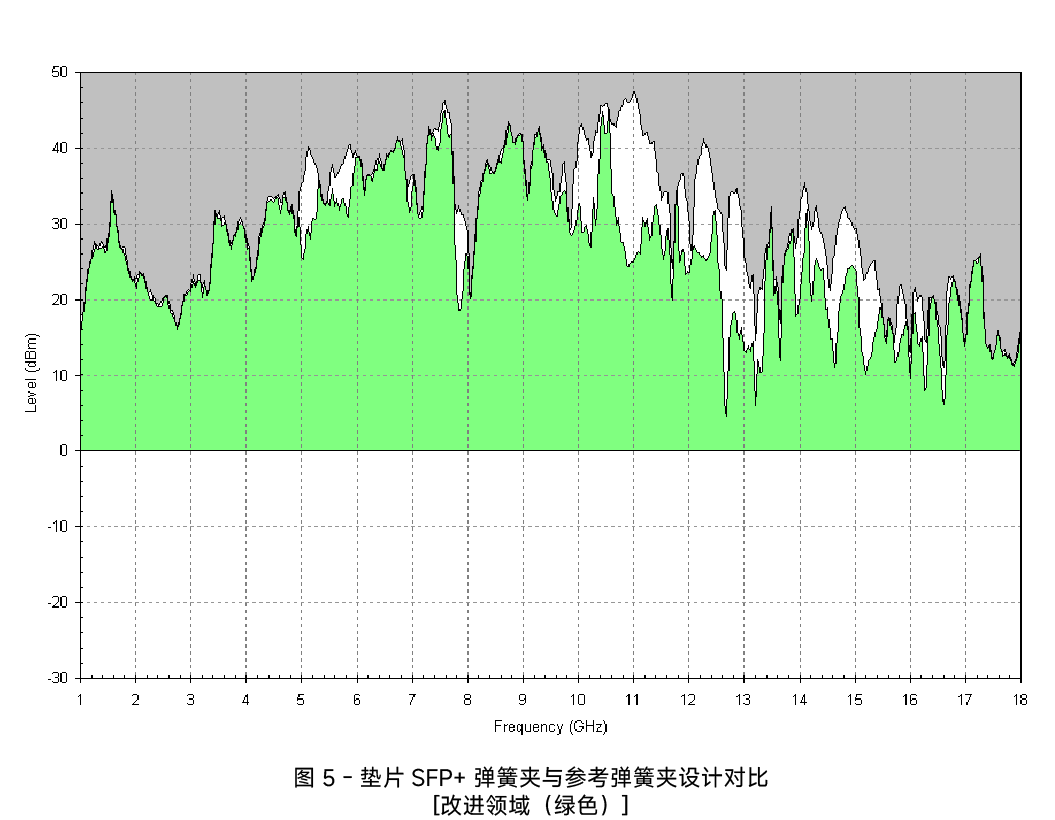Click the 'Level (dBm)' axis label
Viewport: 1055px width, 820px height.
pos(32,373)
